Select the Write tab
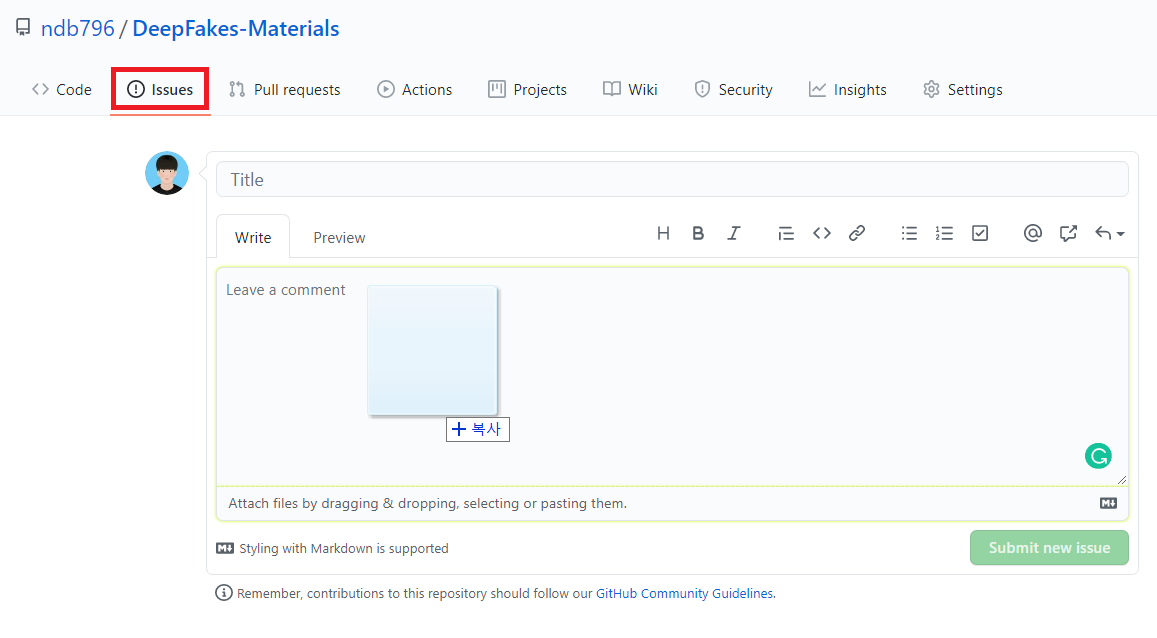The width and height of the screenshot is (1157, 638). click(x=253, y=237)
